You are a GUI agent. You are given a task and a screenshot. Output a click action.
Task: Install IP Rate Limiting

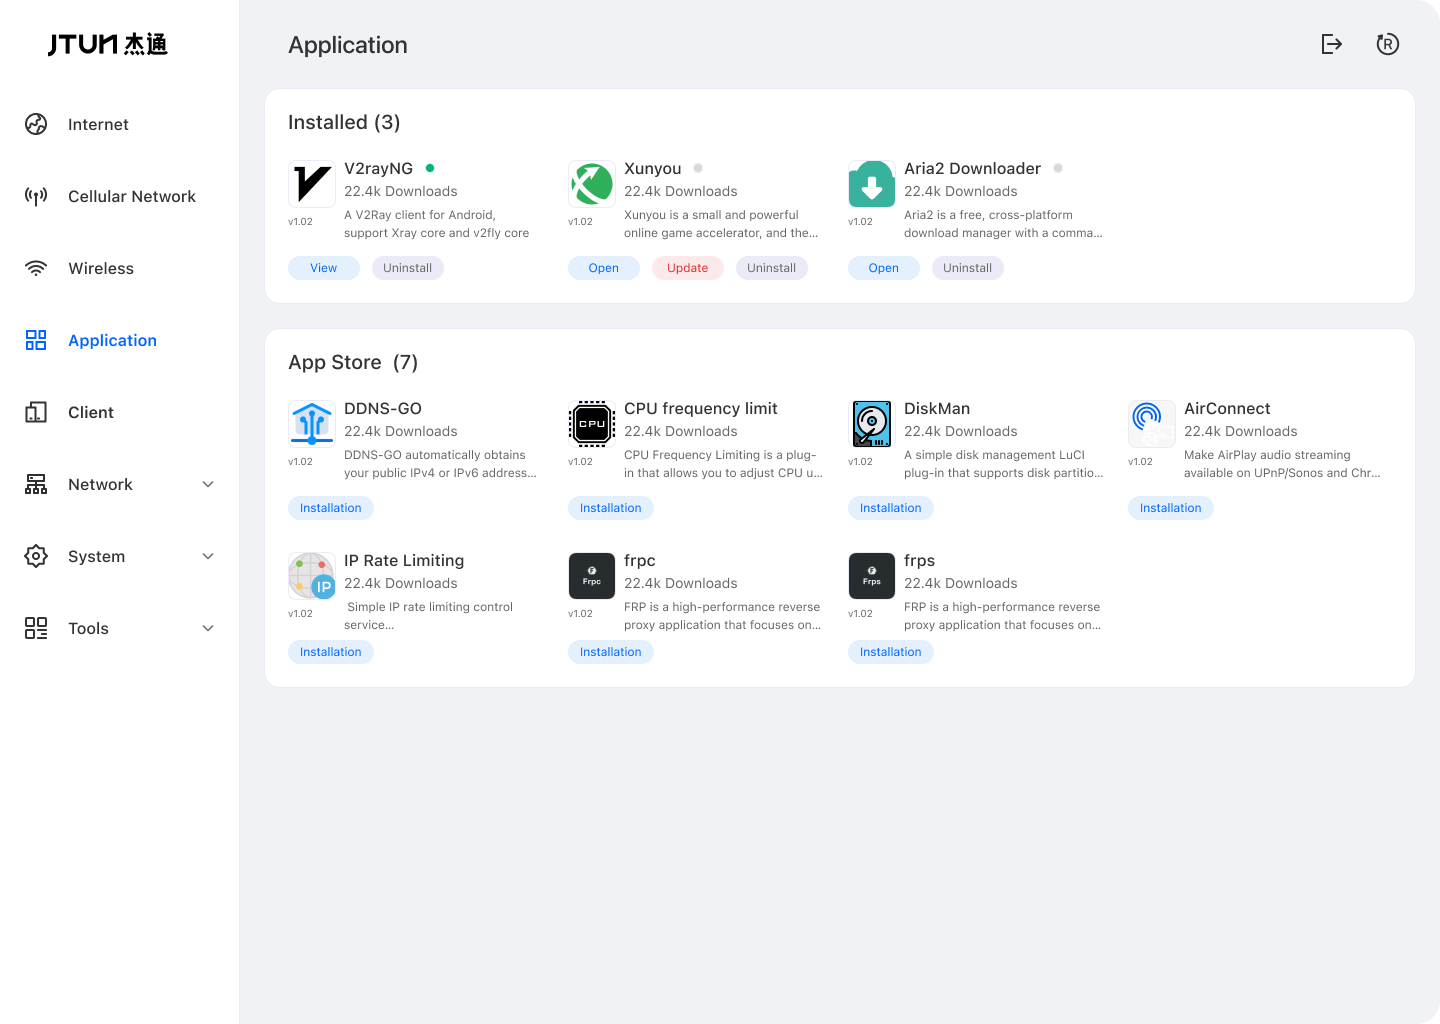click(331, 652)
